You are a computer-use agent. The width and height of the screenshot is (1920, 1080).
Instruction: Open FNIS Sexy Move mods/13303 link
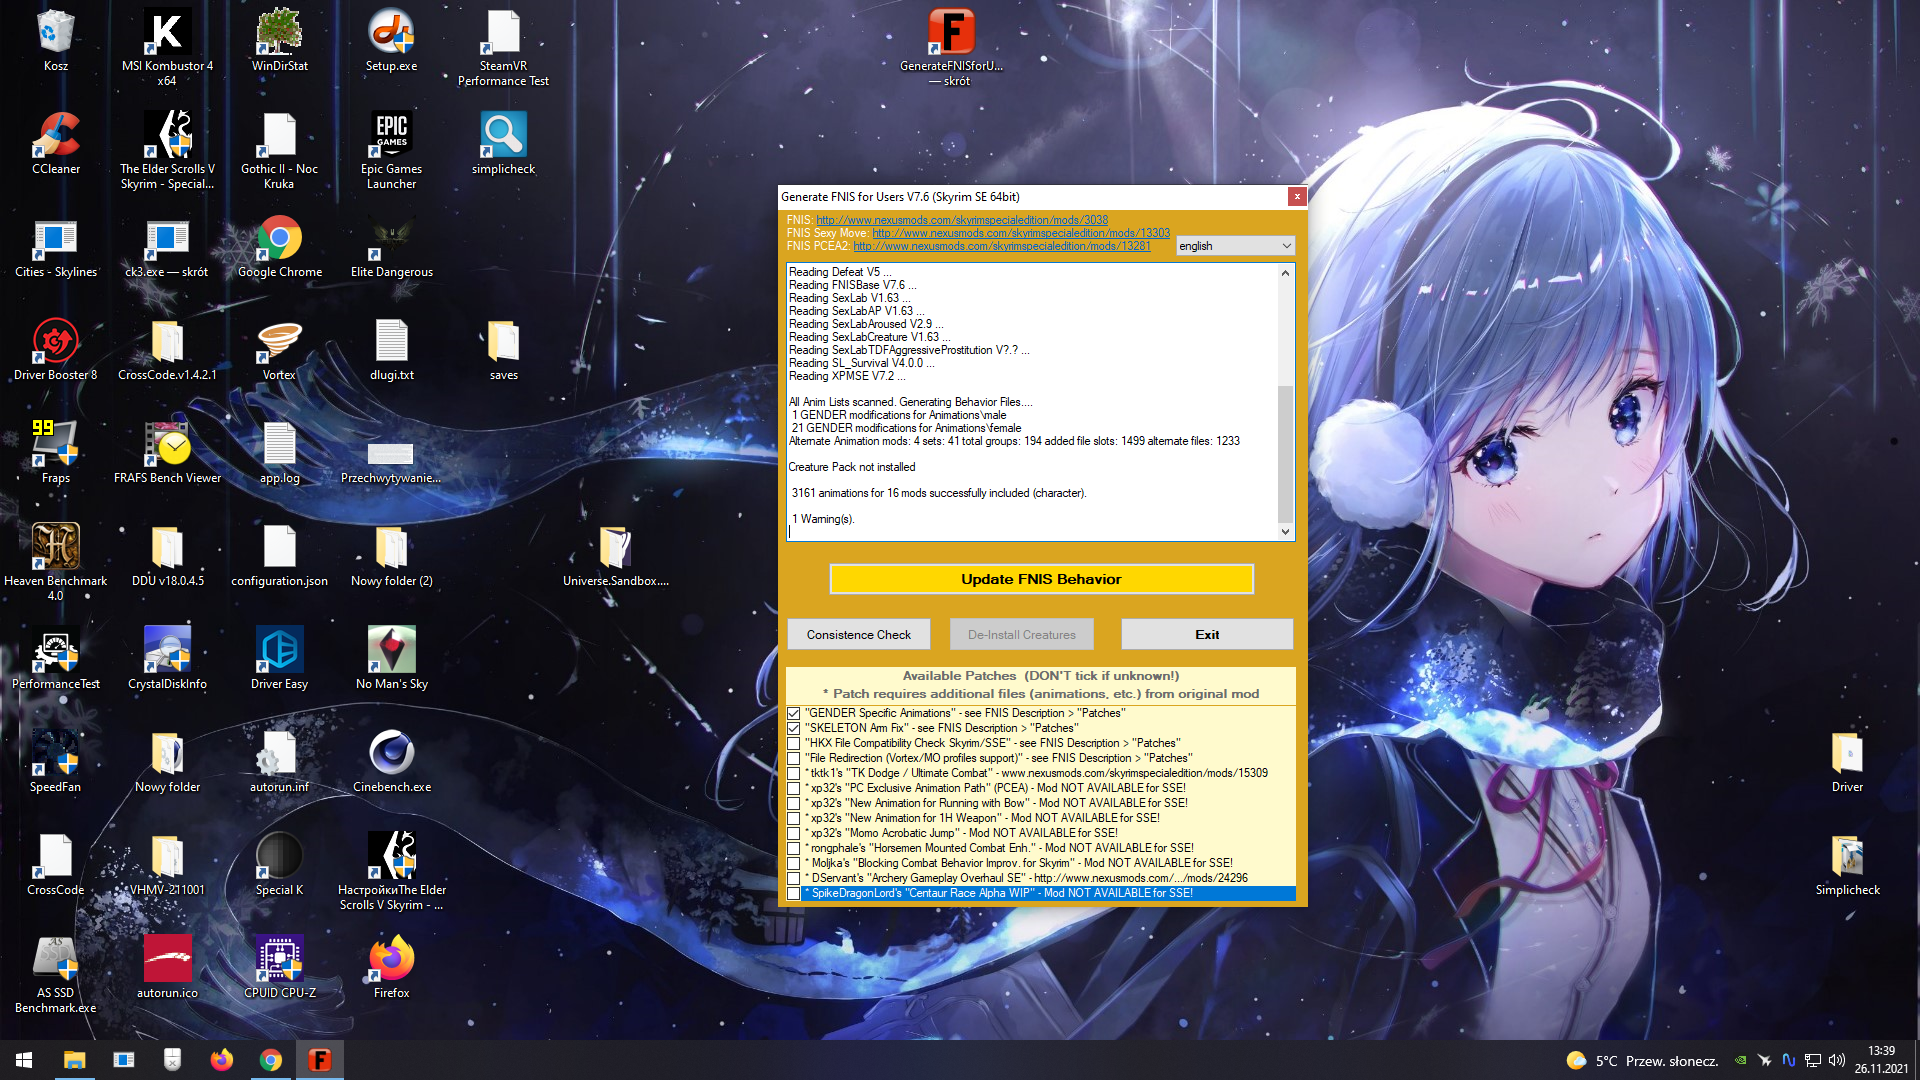(1021, 233)
